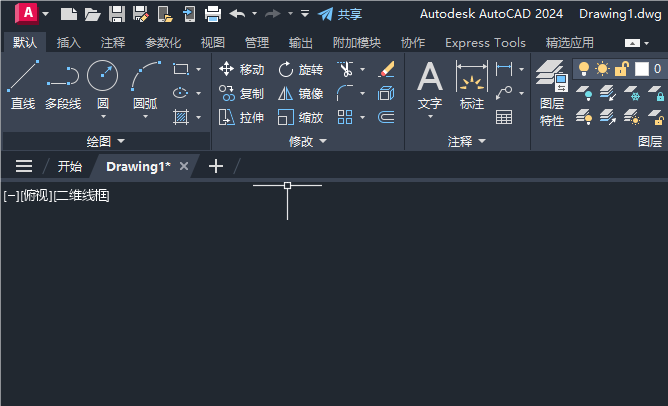
Task: Open the AutoCAD application menu arrow
Action: (46, 14)
